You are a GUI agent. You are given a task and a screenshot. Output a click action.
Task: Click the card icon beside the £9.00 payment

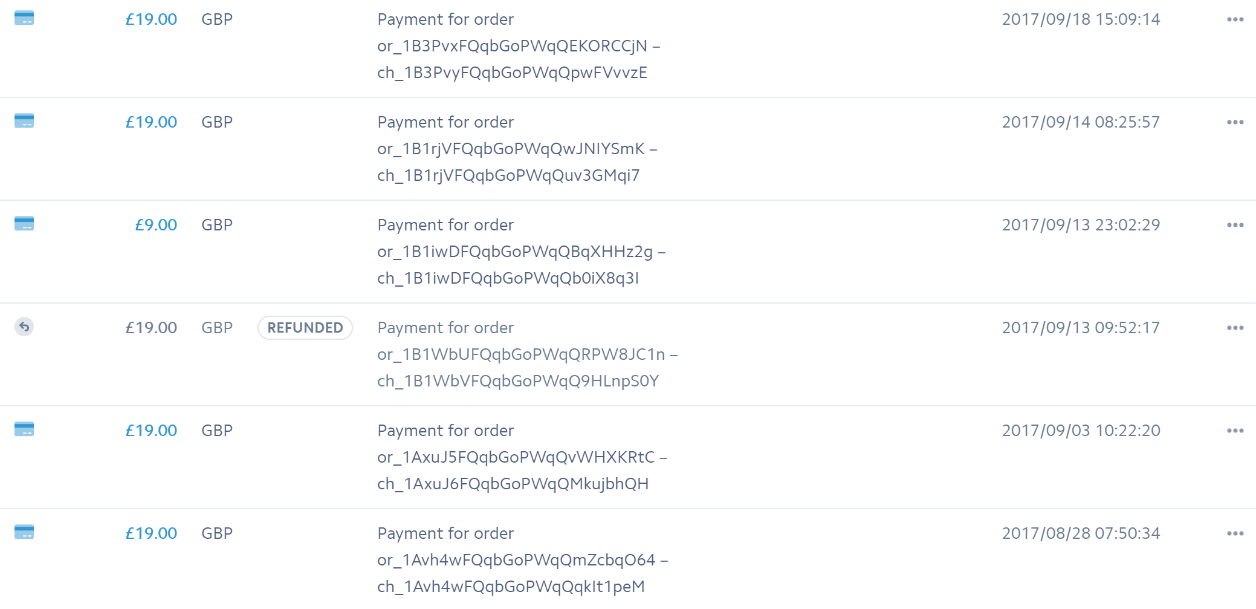point(24,223)
